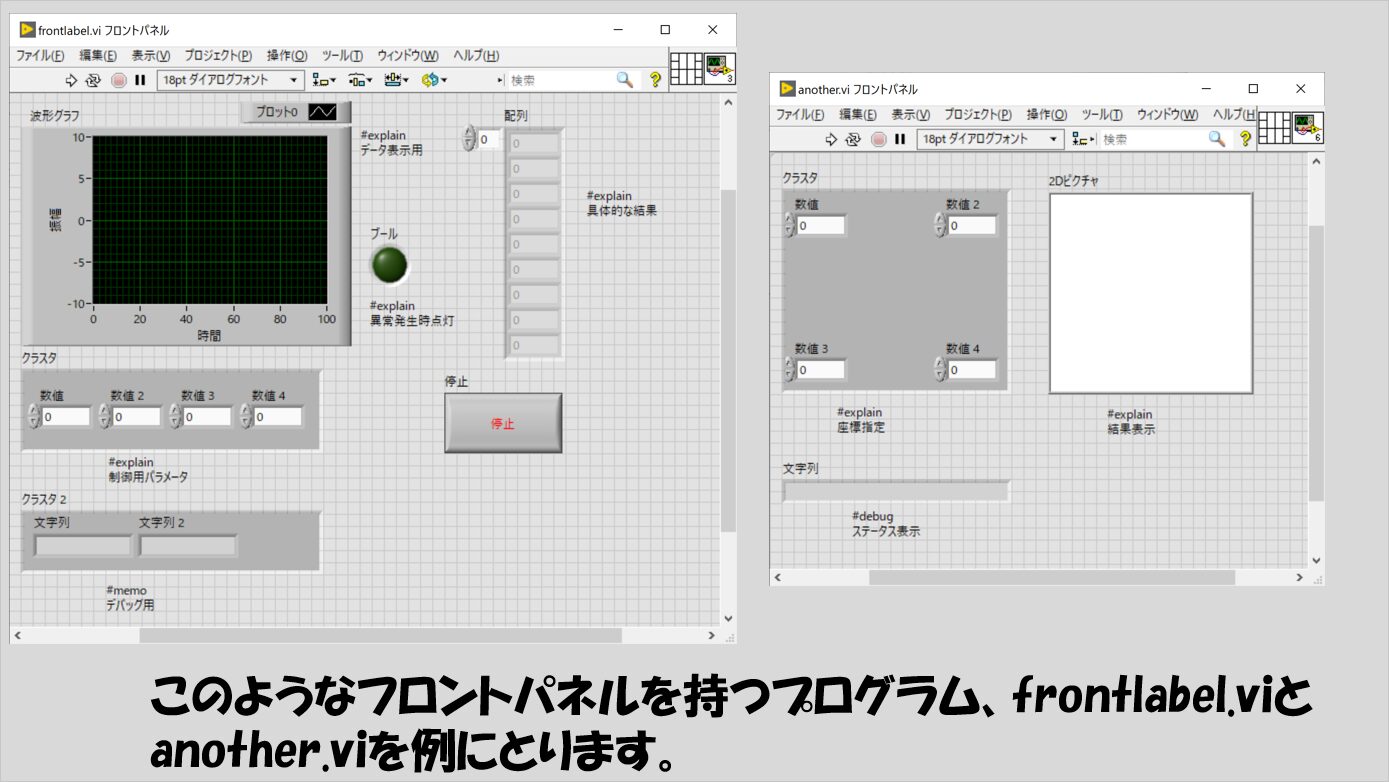The image size is (1389, 782).
Task: Click the 数値 stepper in frontlabel.vi cluster
Action: (x=34, y=416)
